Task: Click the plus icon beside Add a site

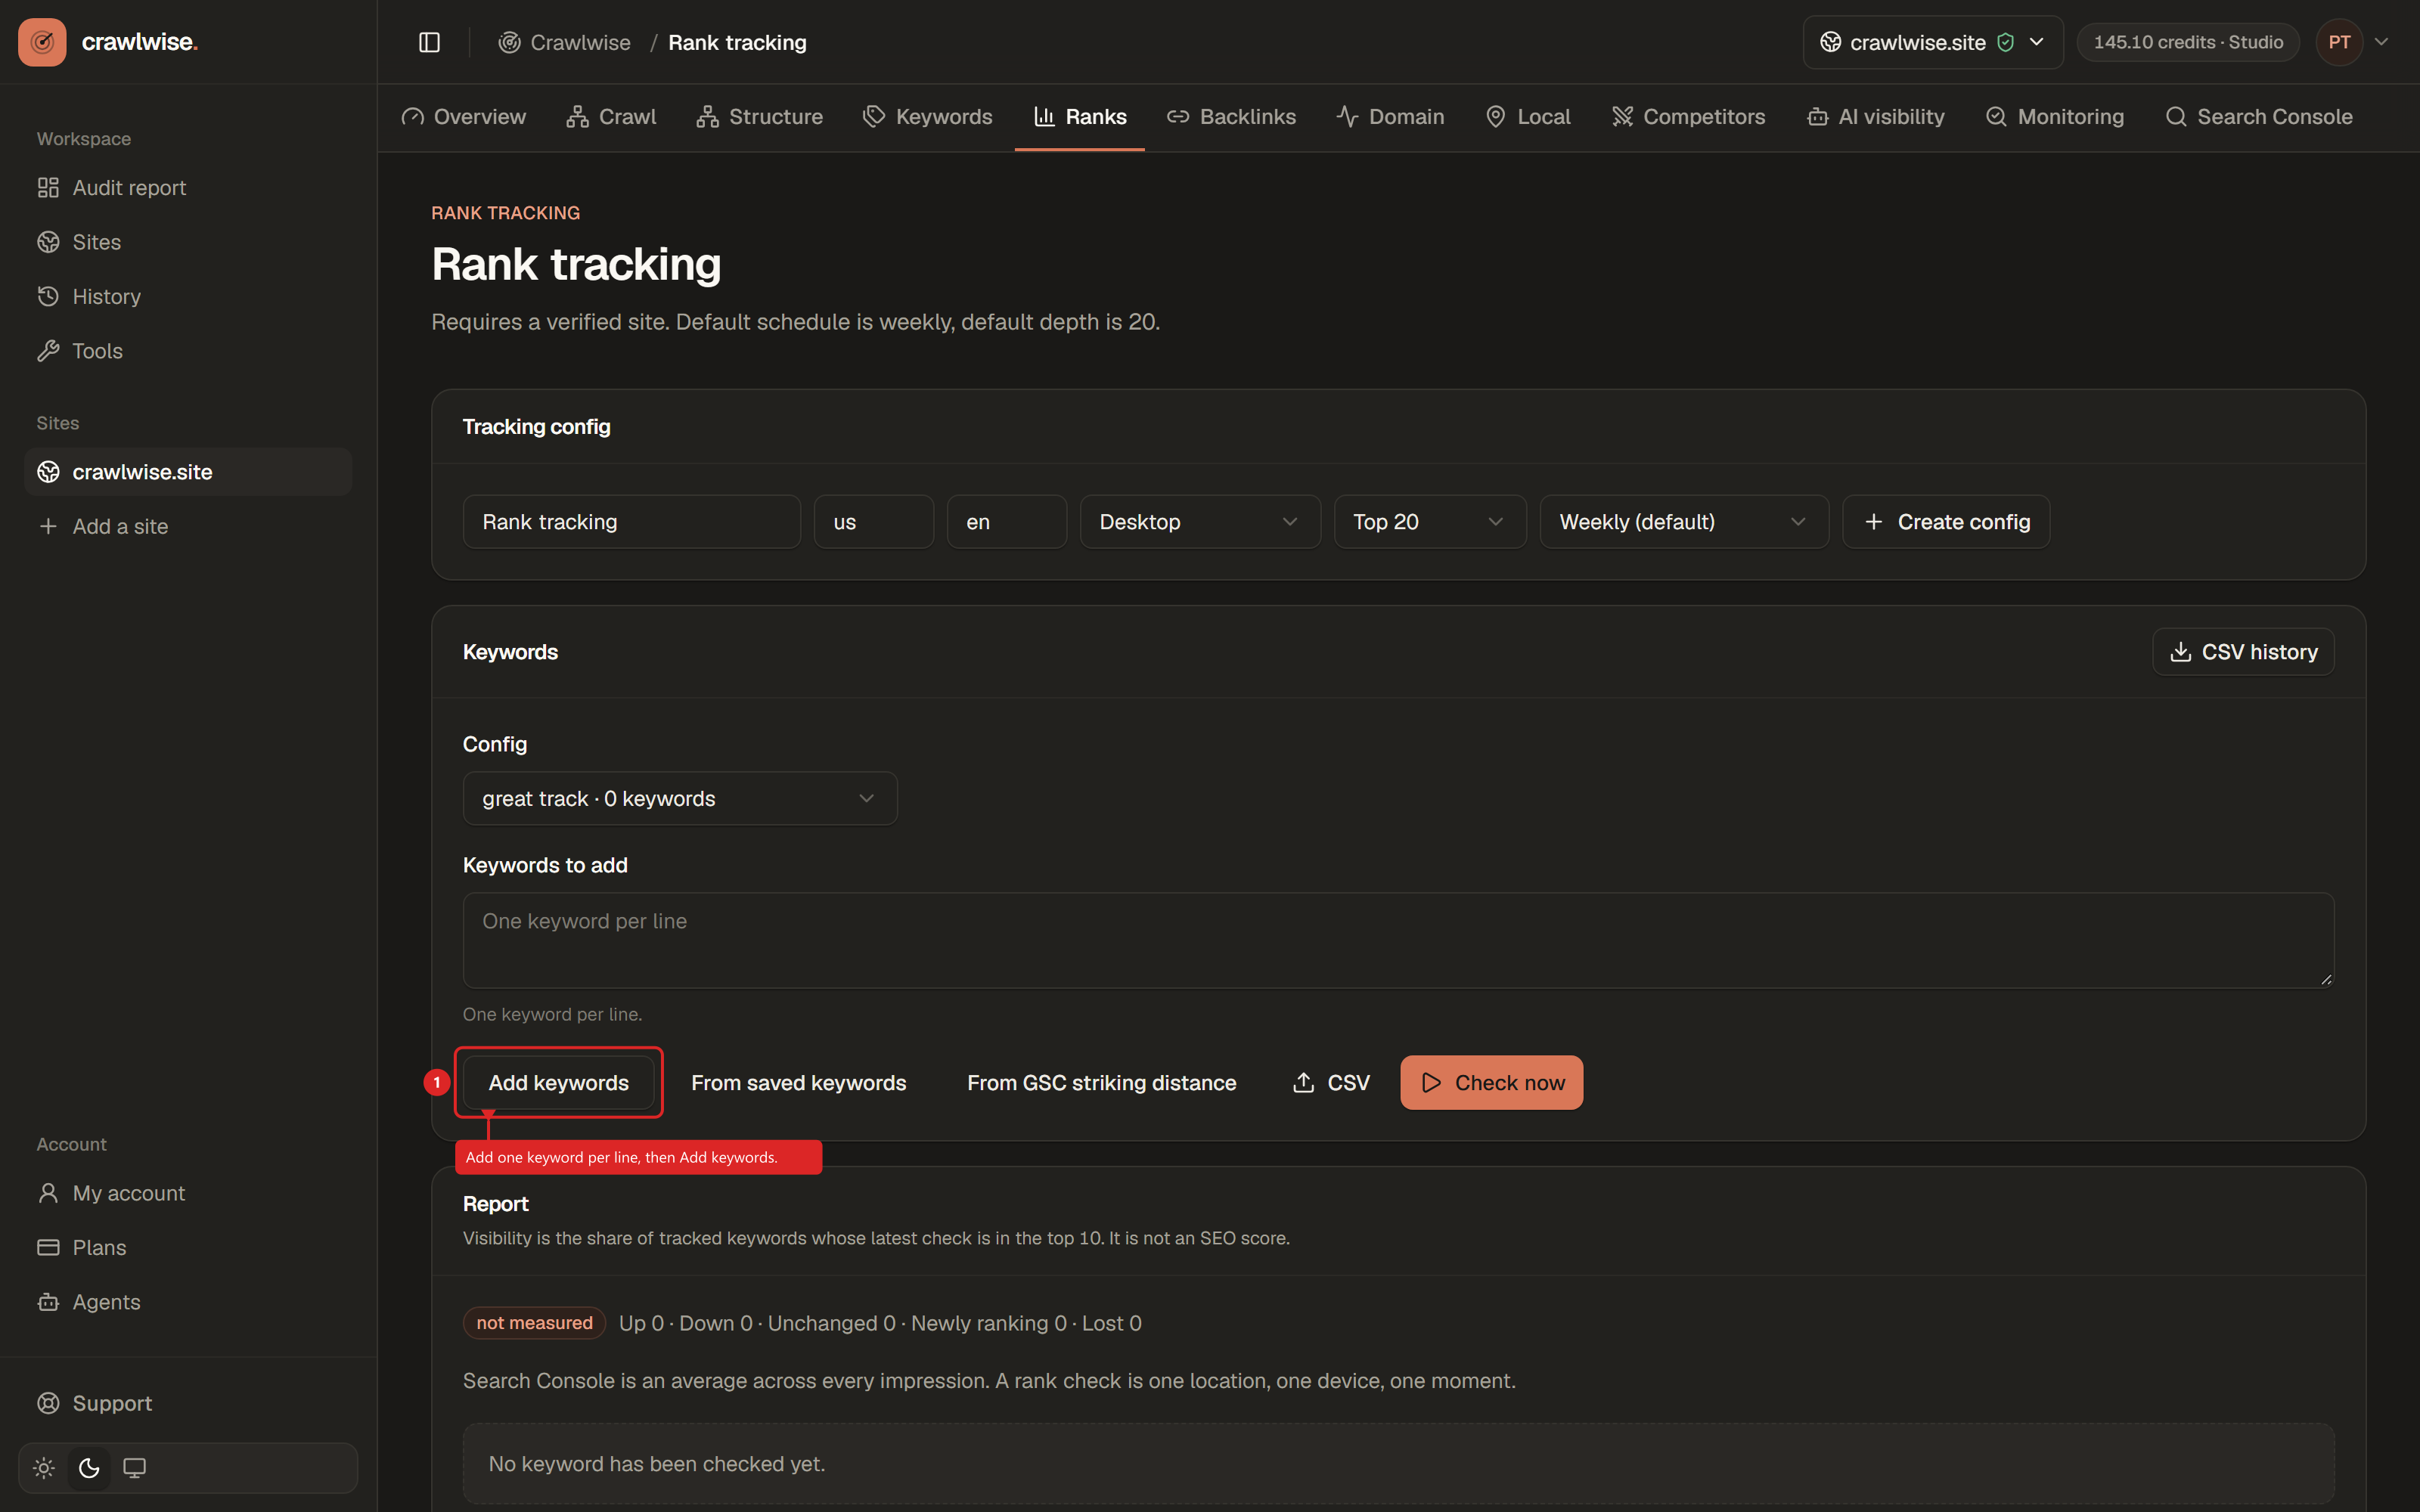Action: click(x=48, y=526)
